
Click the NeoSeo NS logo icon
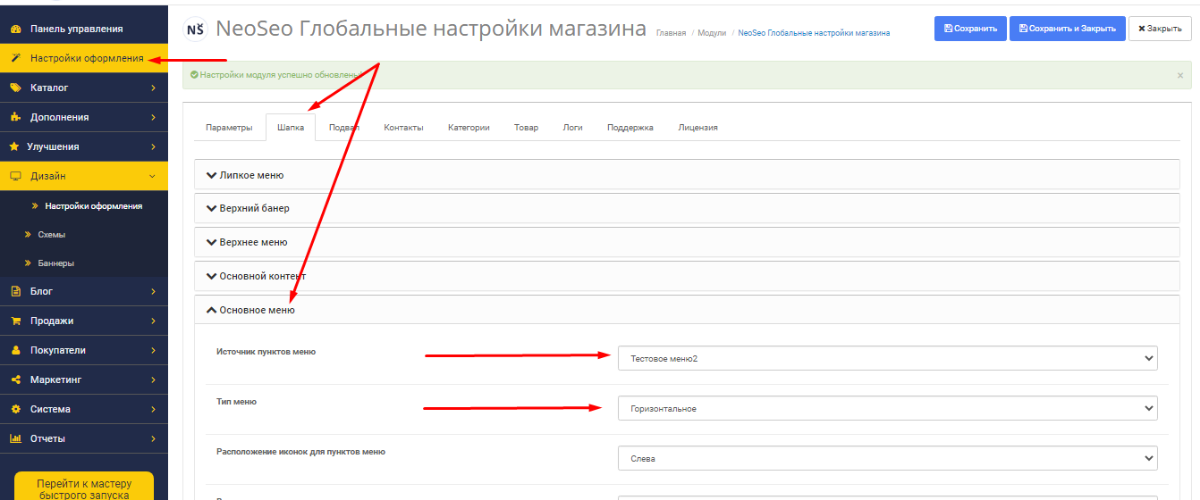195,29
